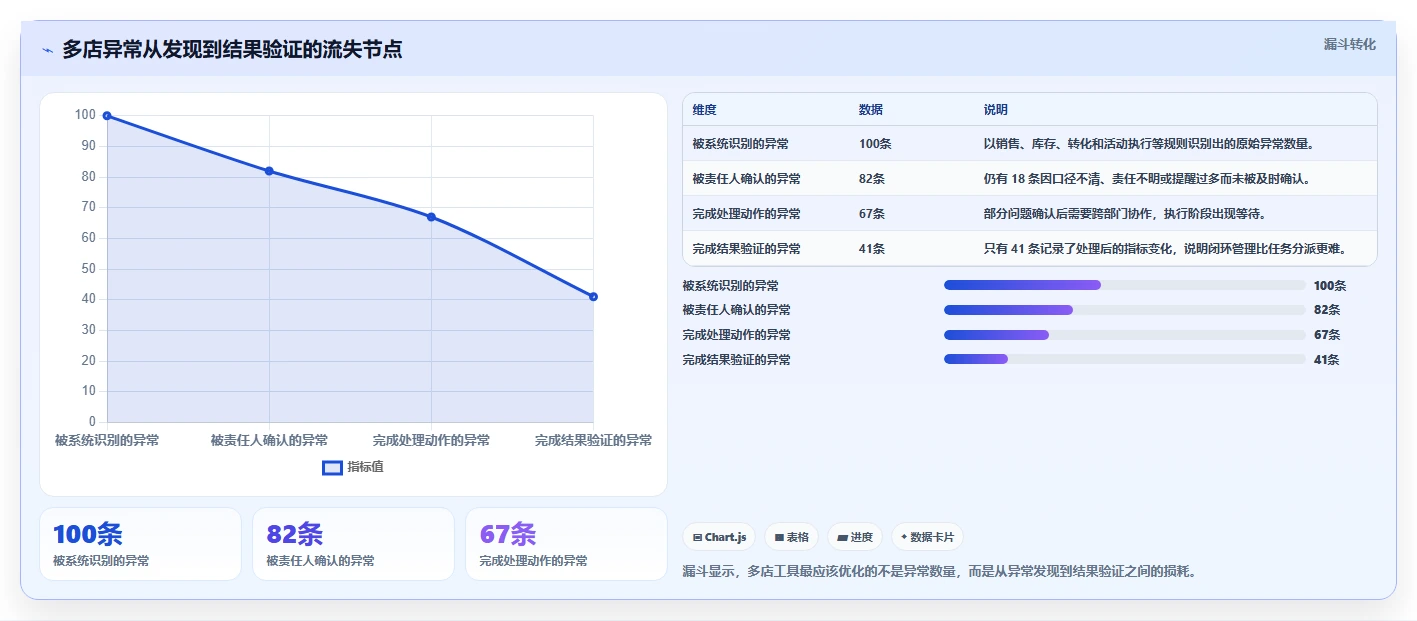
Task: Click the 说明 column header
Action: tap(995, 110)
